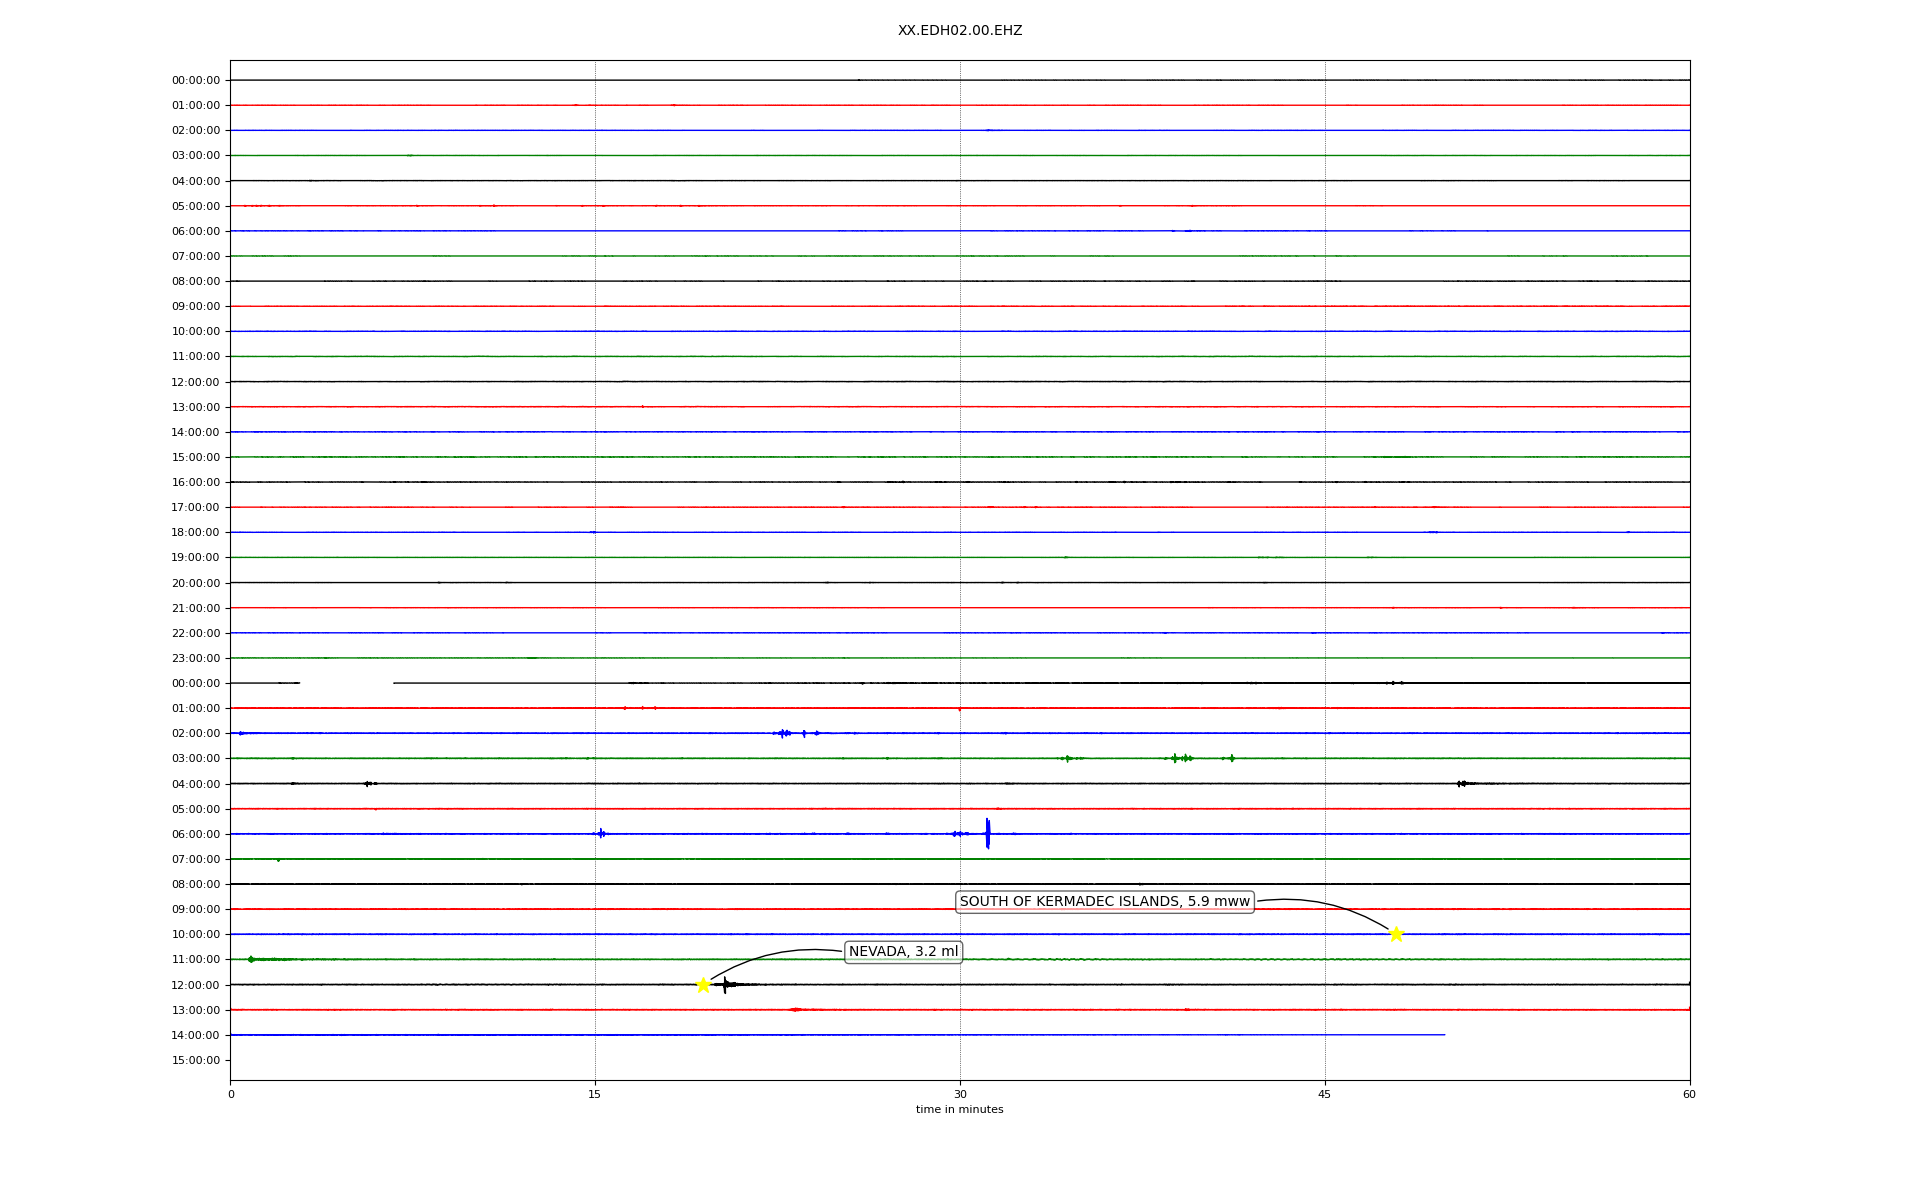Image resolution: width=1920 pixels, height=1200 pixels.
Task: Click the green event on the second 03:00:00 trace
Action: [x=1181, y=758]
